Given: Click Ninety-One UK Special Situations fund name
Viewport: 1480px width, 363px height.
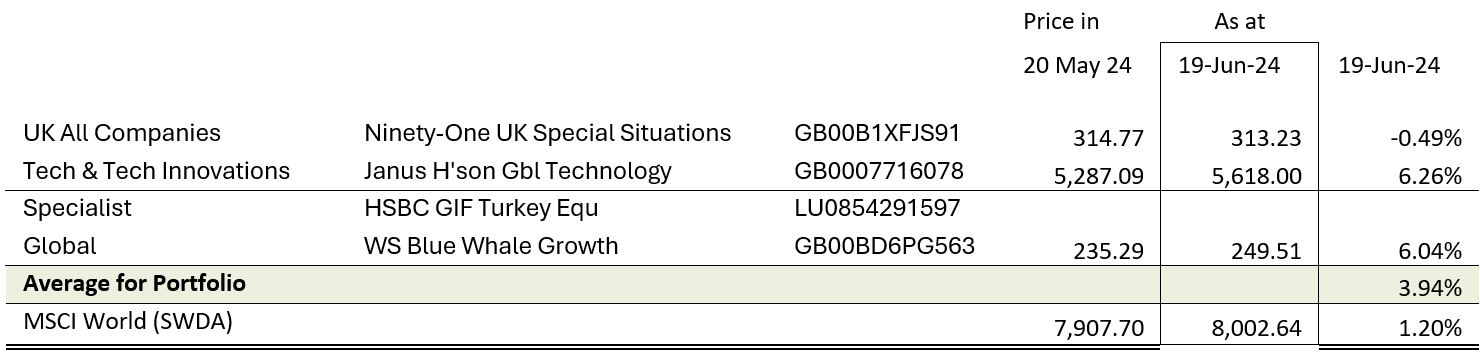Looking at the screenshot, I should click(548, 133).
